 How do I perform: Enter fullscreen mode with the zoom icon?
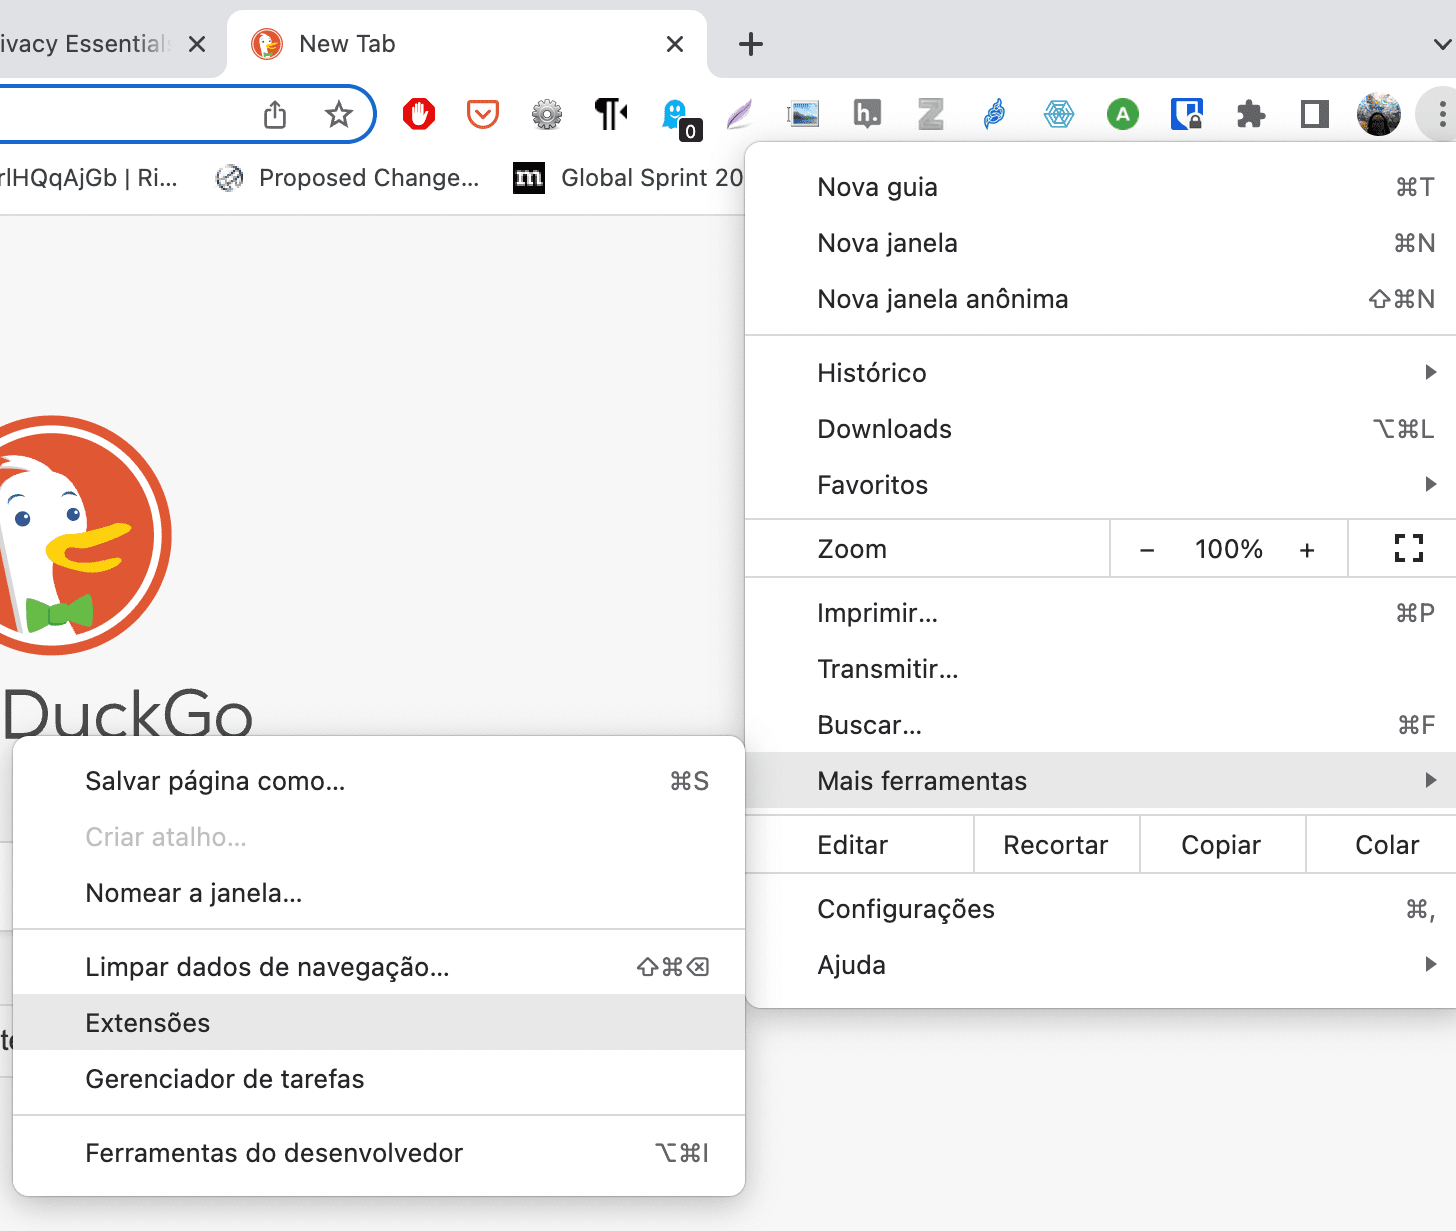click(x=1409, y=548)
